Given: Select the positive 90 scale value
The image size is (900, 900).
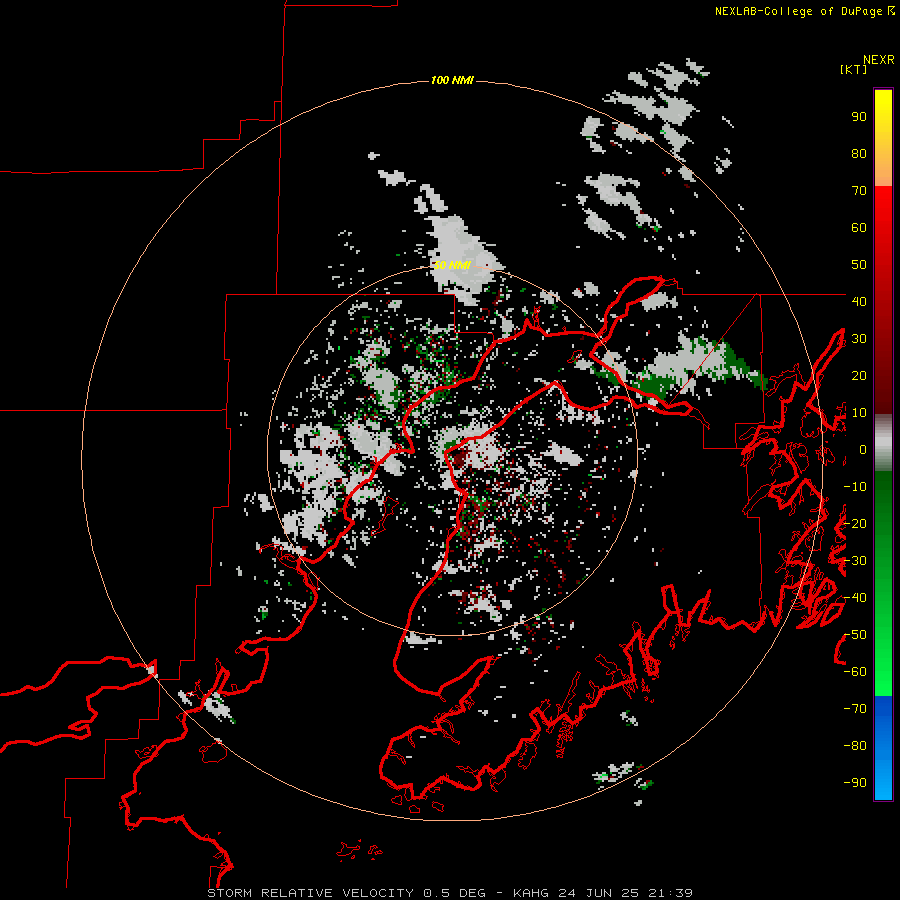Looking at the screenshot, I should tap(859, 117).
